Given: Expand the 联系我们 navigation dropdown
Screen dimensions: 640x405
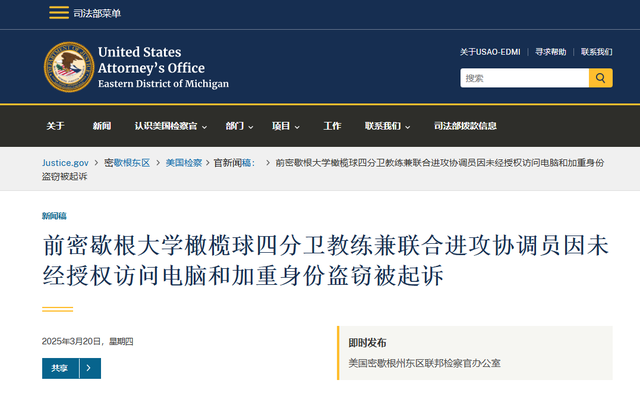Looking at the screenshot, I should (x=387, y=126).
